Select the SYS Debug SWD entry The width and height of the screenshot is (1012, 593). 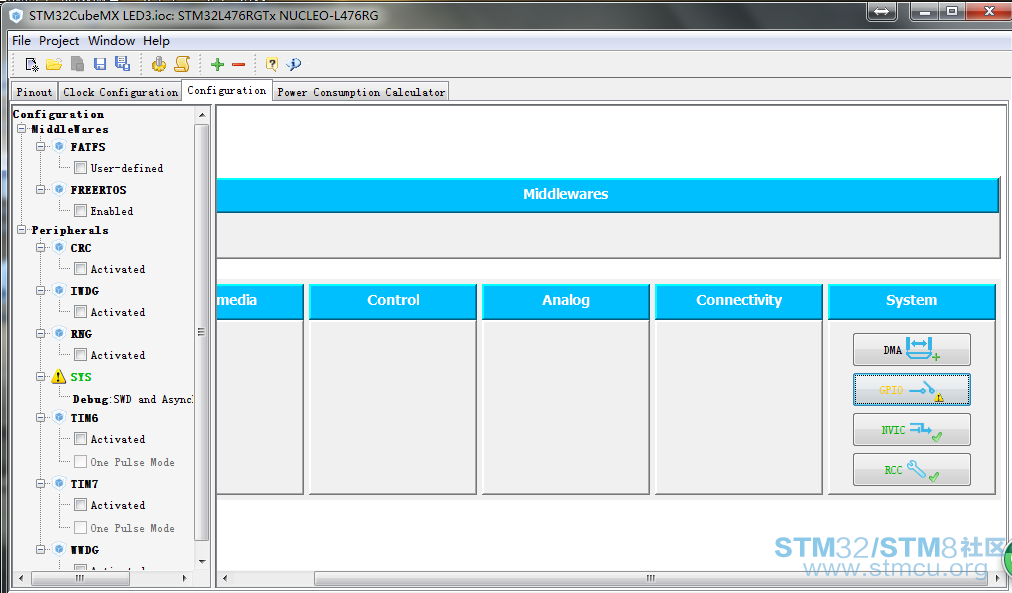tap(132, 399)
